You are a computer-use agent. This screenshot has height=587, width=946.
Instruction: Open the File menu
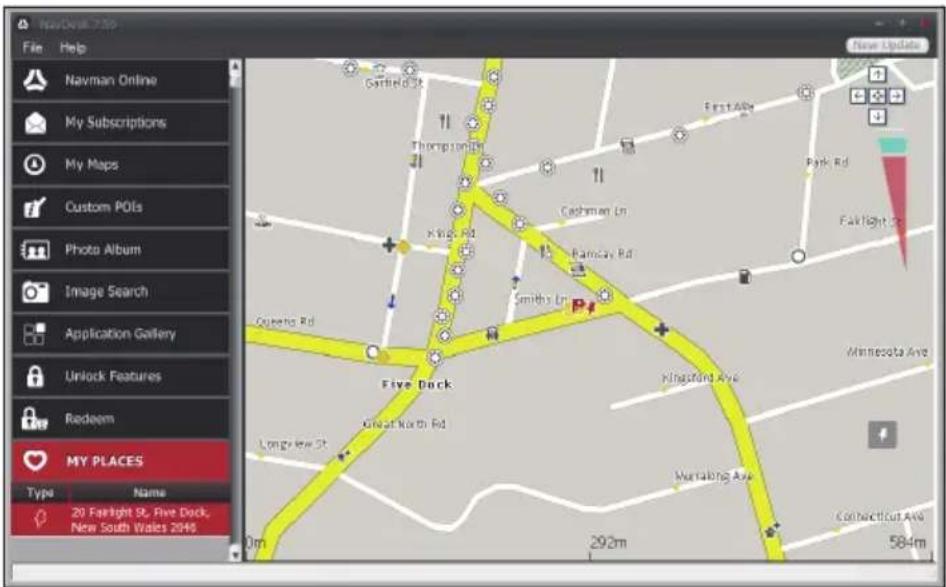pos(32,48)
